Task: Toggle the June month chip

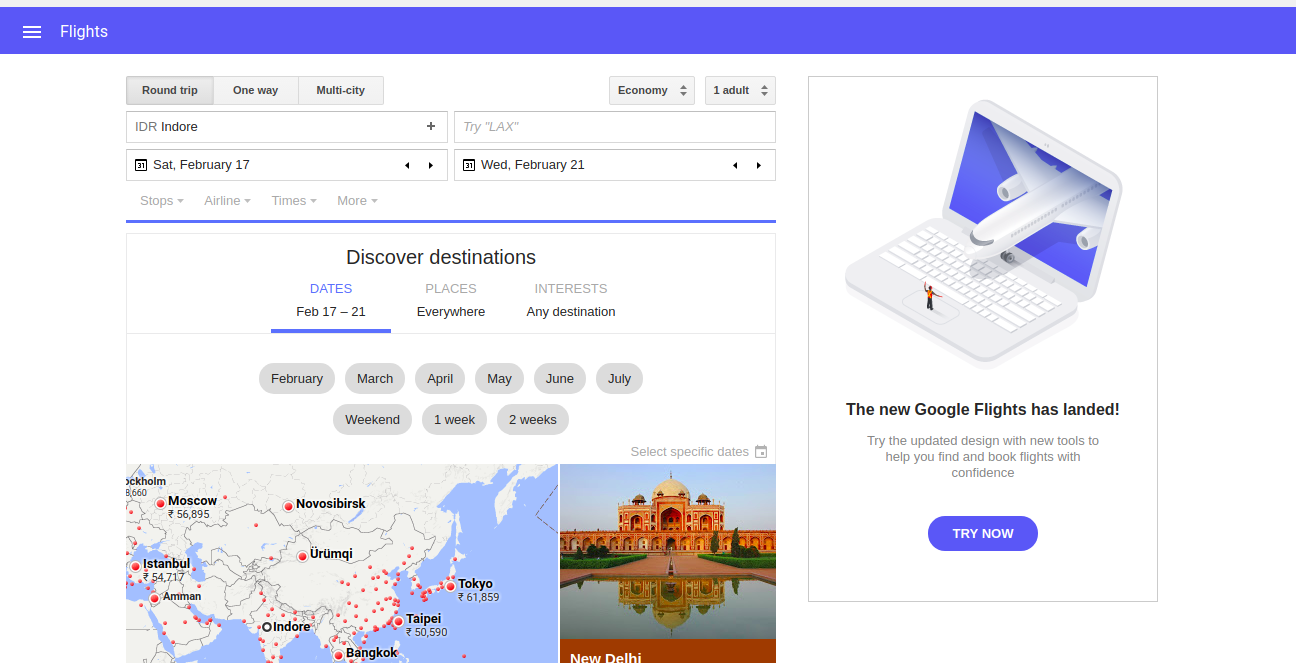Action: 560,379
